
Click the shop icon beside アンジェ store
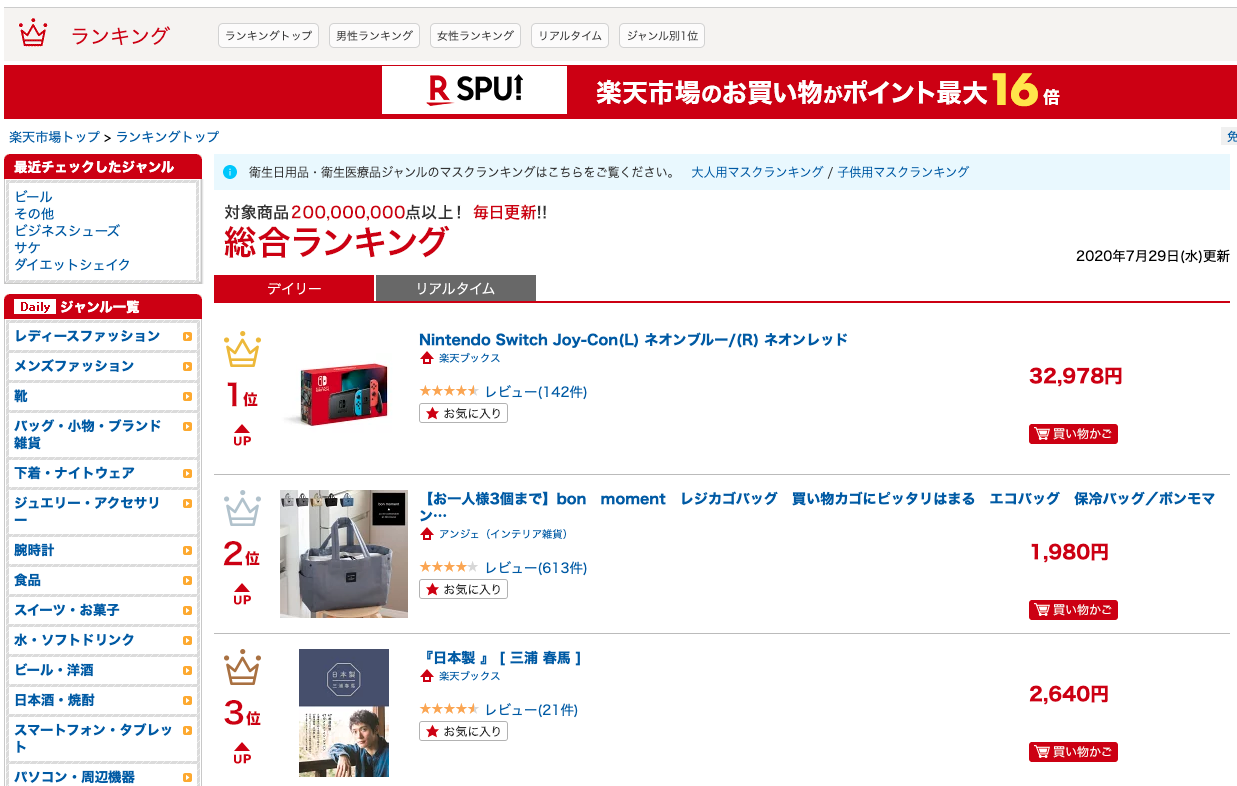(x=427, y=534)
